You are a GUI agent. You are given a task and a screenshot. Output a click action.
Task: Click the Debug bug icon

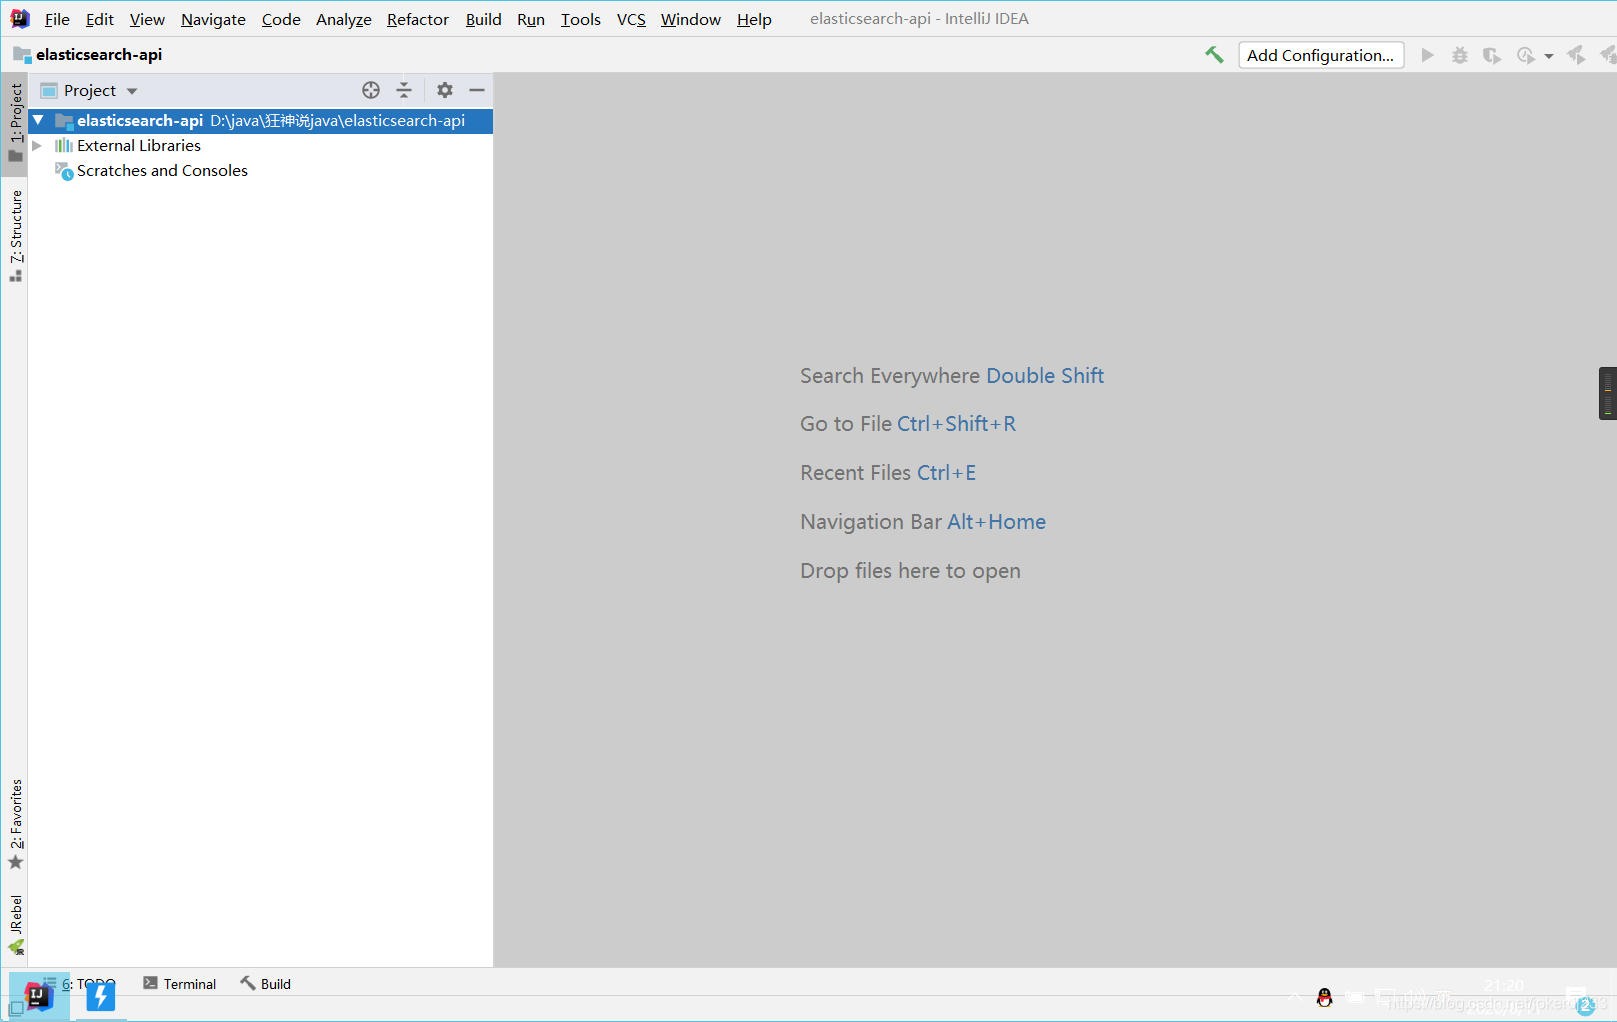1460,55
